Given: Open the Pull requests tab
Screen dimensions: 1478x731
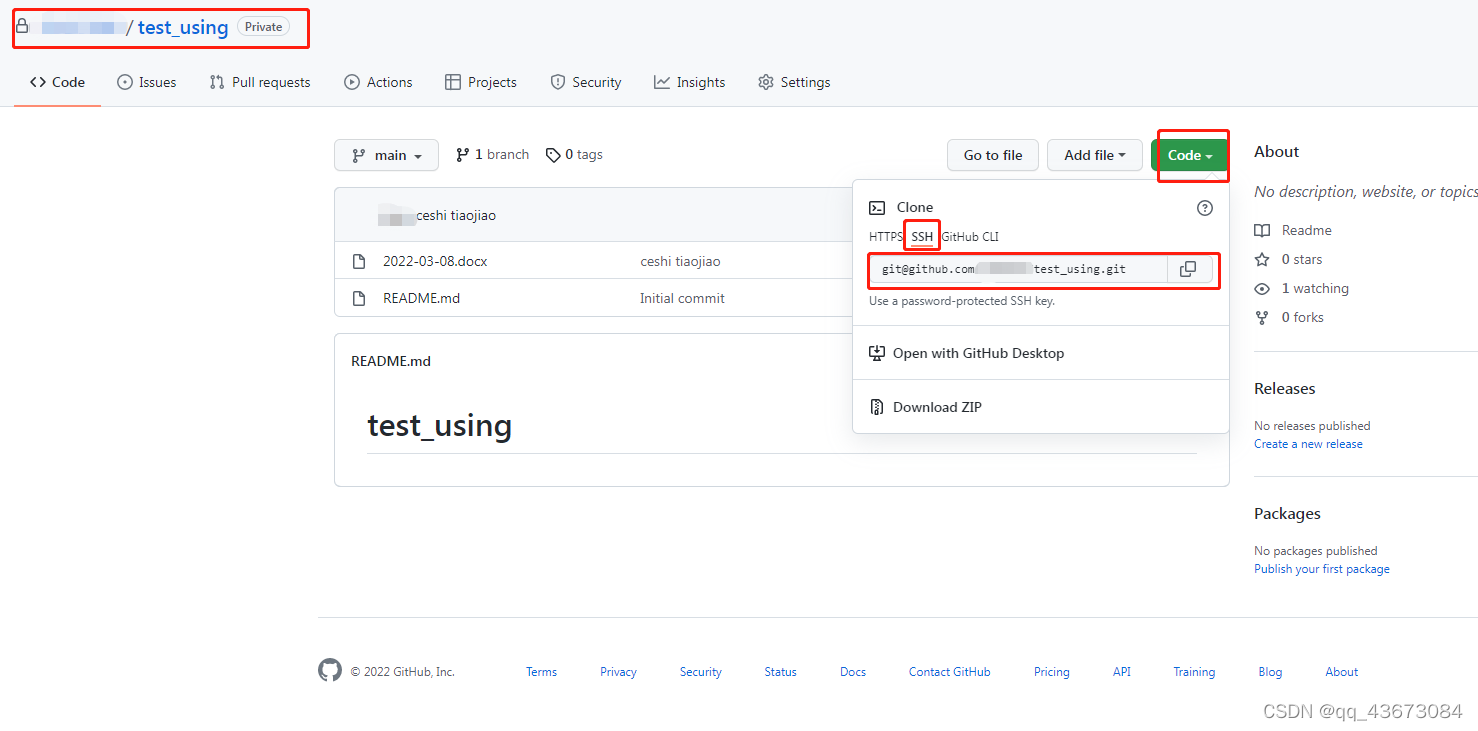Looking at the screenshot, I should click(x=259, y=82).
